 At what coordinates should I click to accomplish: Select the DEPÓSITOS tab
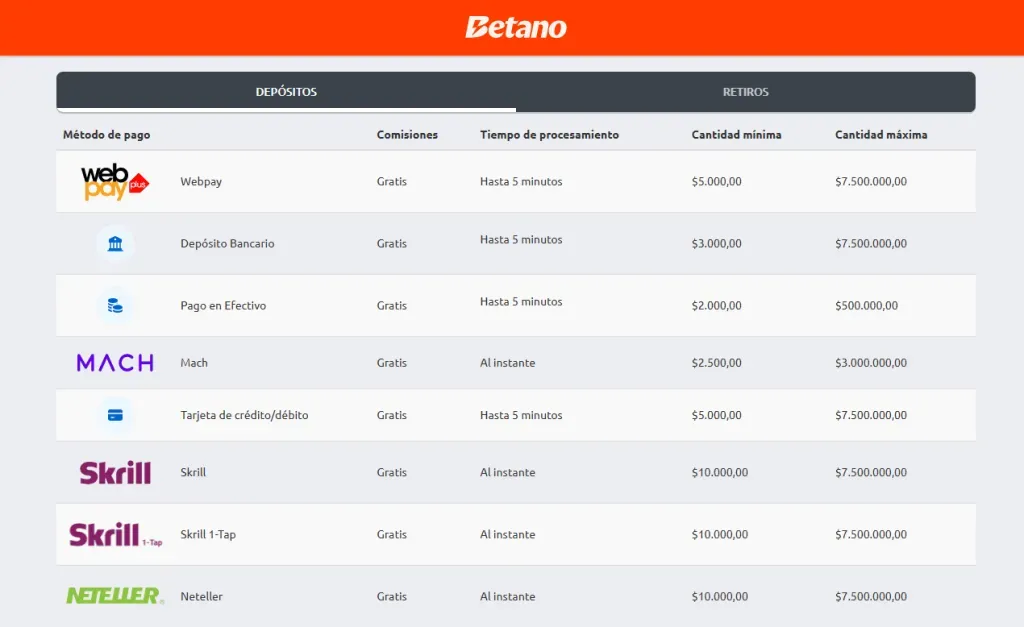(286, 91)
